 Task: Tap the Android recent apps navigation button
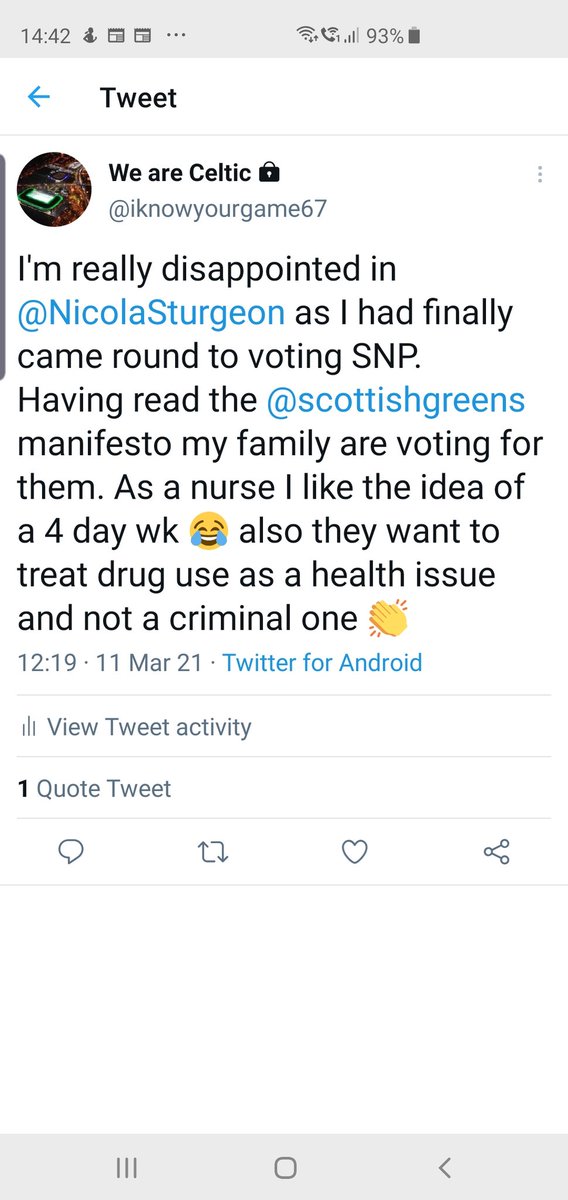click(x=126, y=1167)
